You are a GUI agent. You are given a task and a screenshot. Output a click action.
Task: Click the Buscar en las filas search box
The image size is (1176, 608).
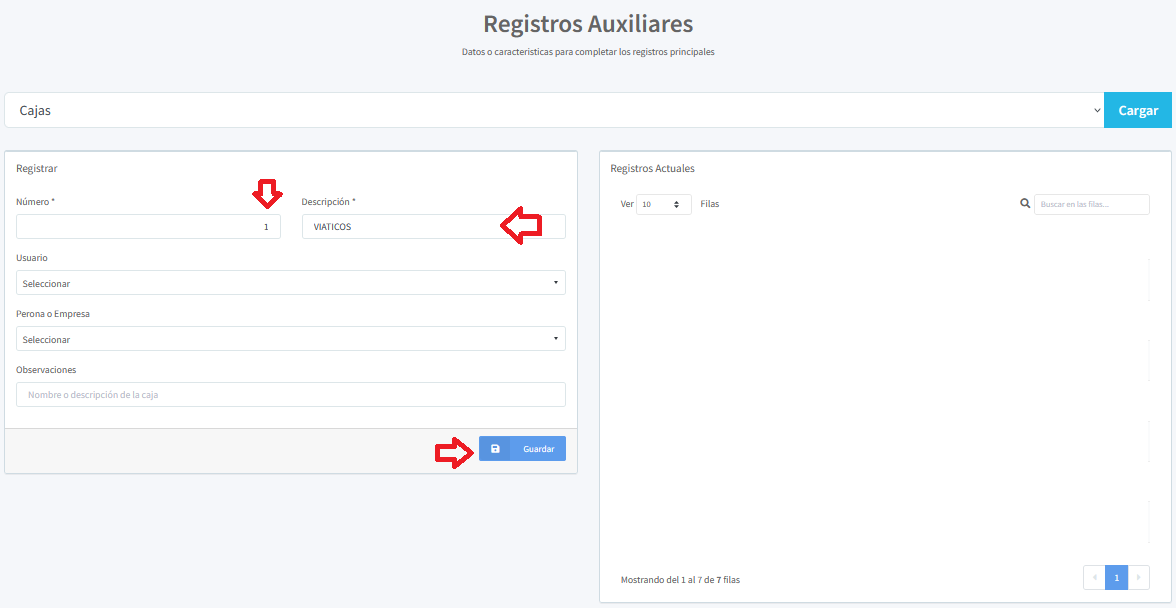pyautogui.click(x=1091, y=204)
